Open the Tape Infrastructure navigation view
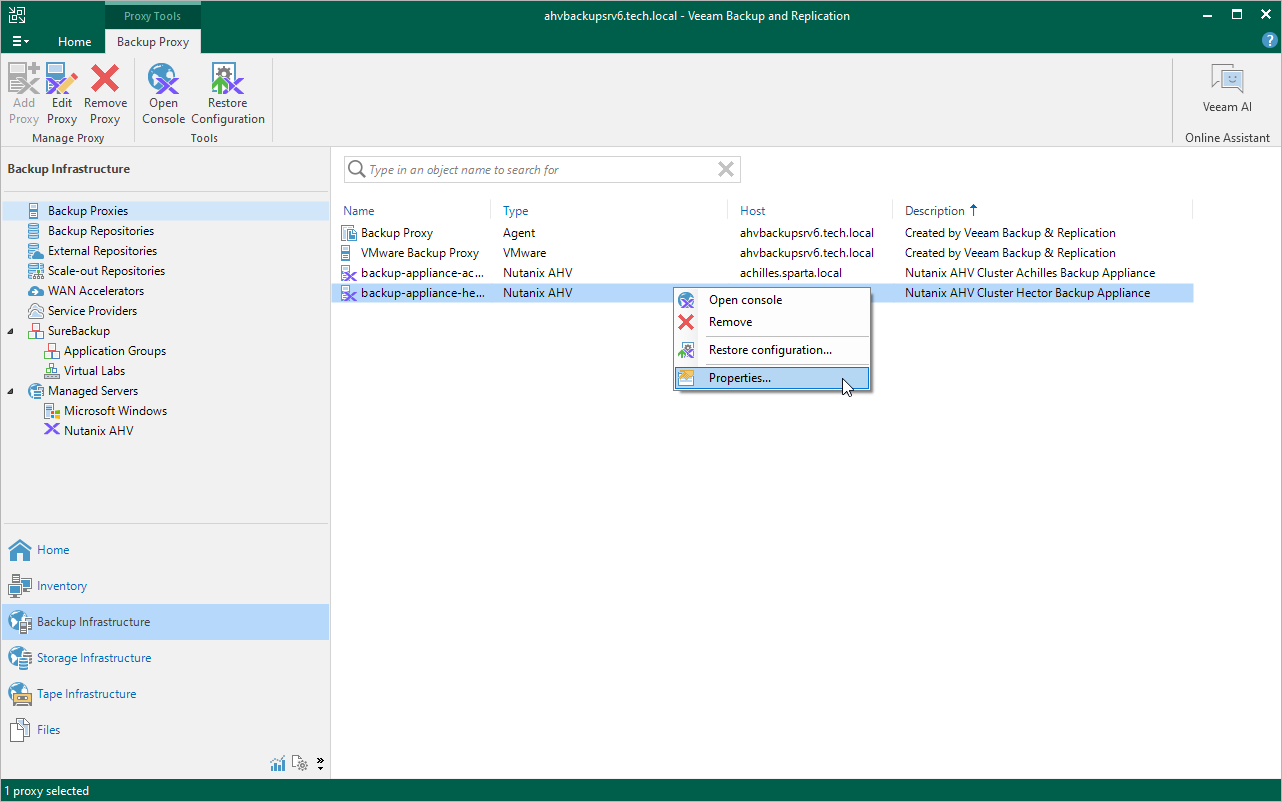Image resolution: width=1282 pixels, height=802 pixels. [x=166, y=694]
